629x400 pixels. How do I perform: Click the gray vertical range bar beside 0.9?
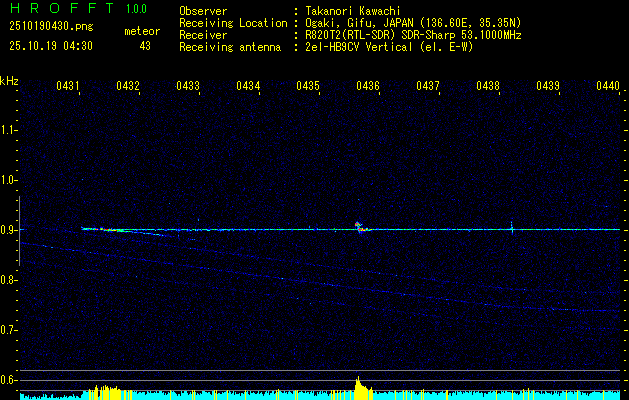[19, 230]
